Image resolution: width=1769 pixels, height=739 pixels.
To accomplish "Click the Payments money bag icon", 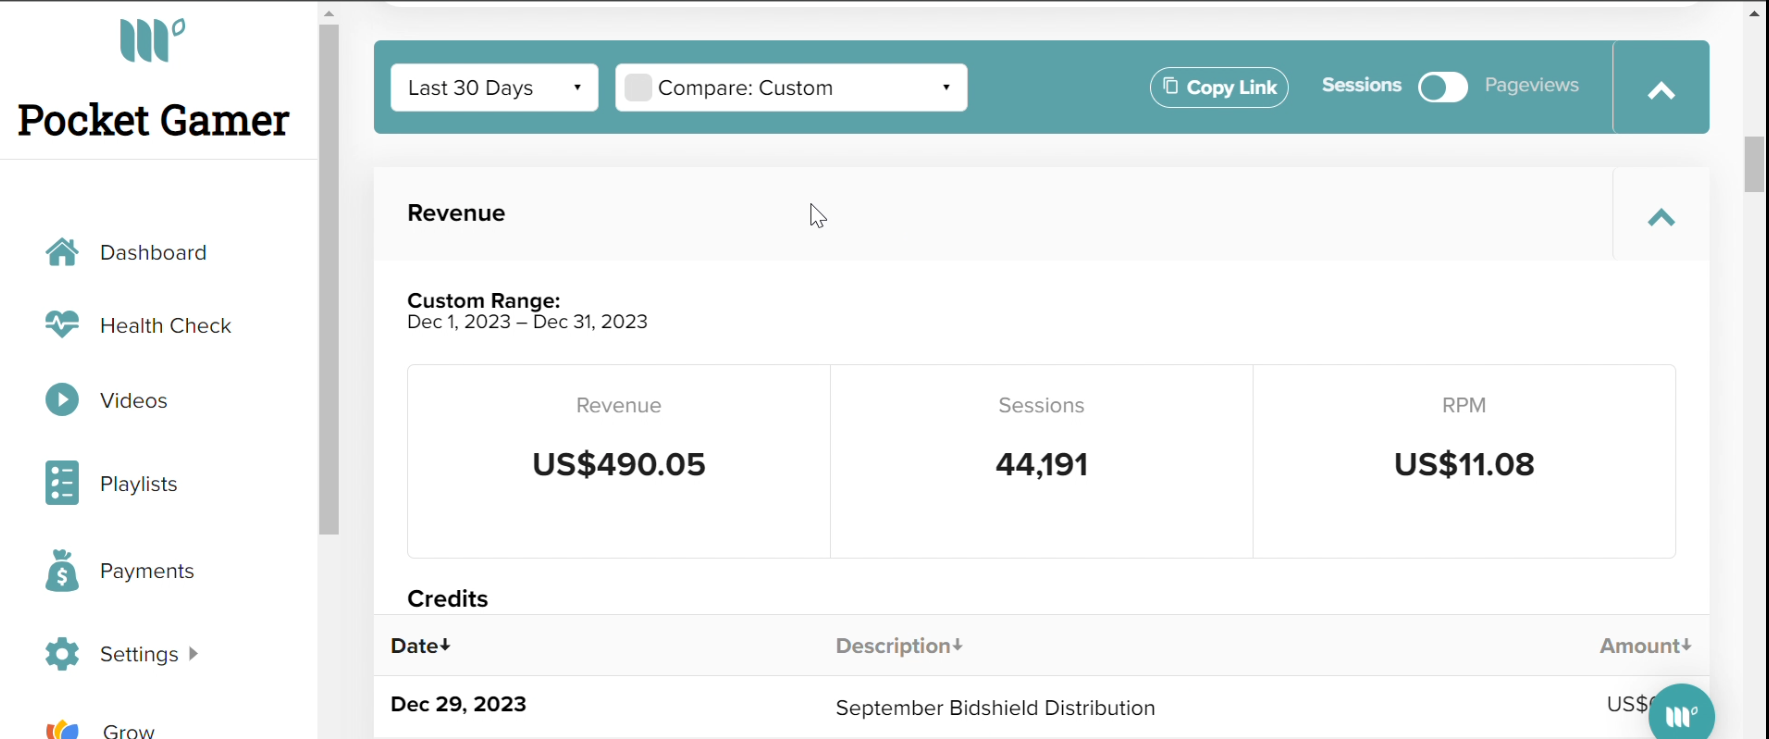I will (x=62, y=570).
